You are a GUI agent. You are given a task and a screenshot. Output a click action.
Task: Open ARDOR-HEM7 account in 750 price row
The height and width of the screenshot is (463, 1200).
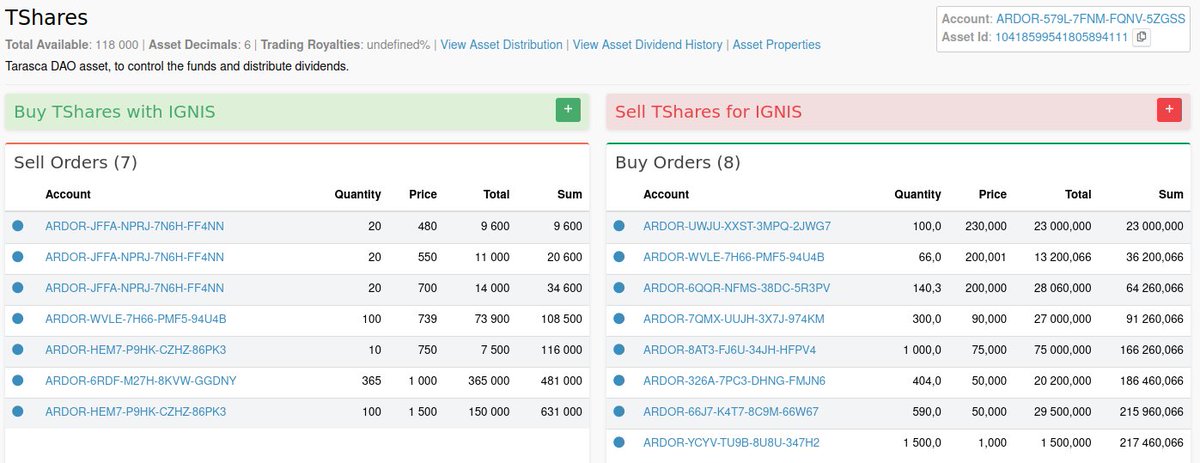coord(136,350)
